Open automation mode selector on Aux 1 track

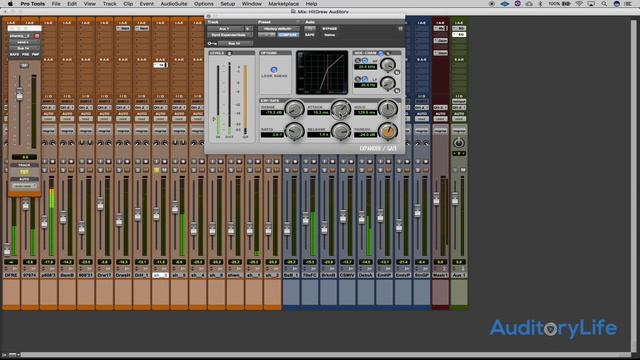coord(459,119)
